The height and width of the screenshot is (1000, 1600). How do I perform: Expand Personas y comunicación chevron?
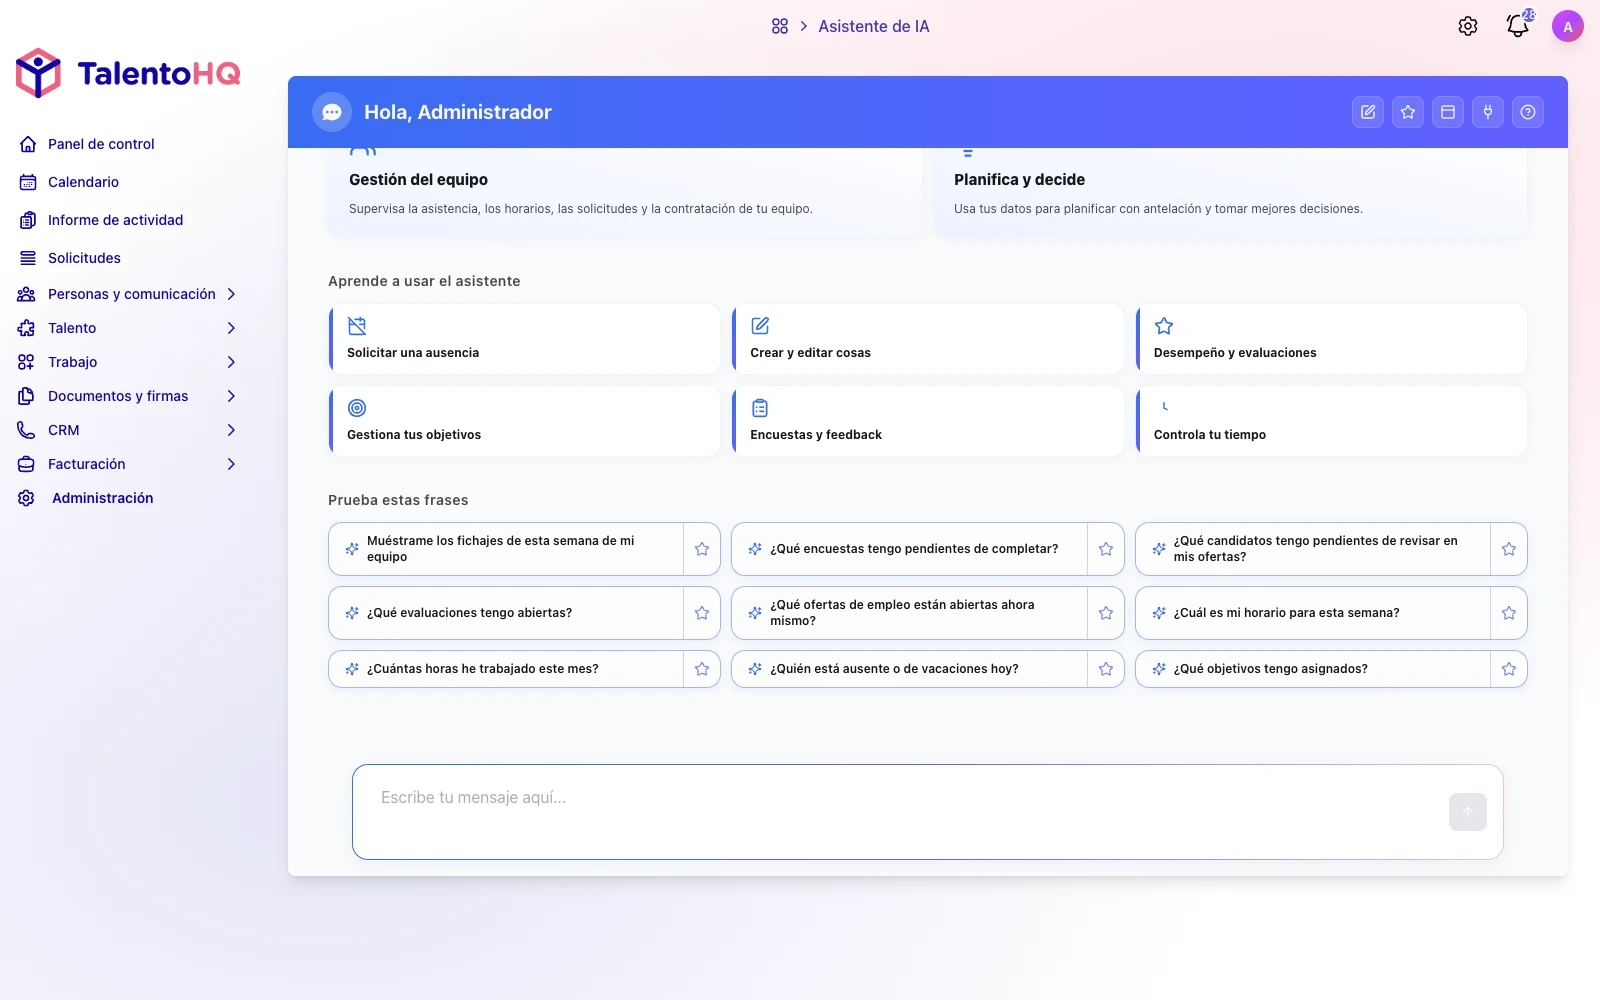231,294
